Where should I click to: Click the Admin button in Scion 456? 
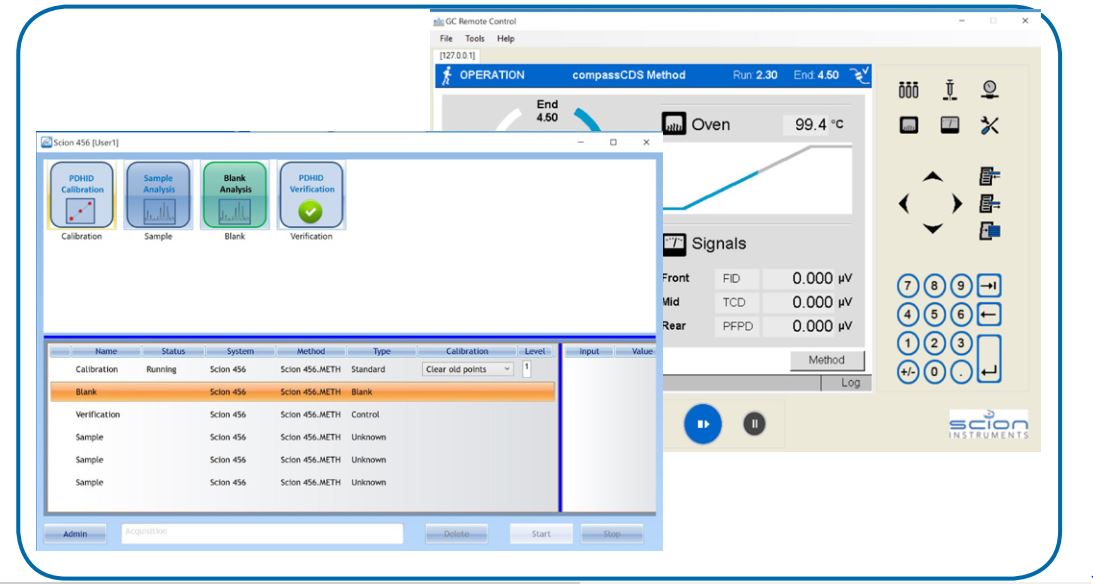tap(75, 534)
